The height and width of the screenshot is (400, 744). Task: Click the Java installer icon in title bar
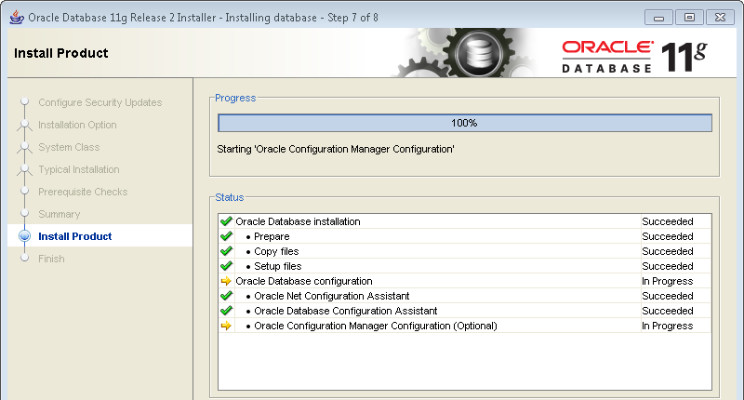[17, 18]
